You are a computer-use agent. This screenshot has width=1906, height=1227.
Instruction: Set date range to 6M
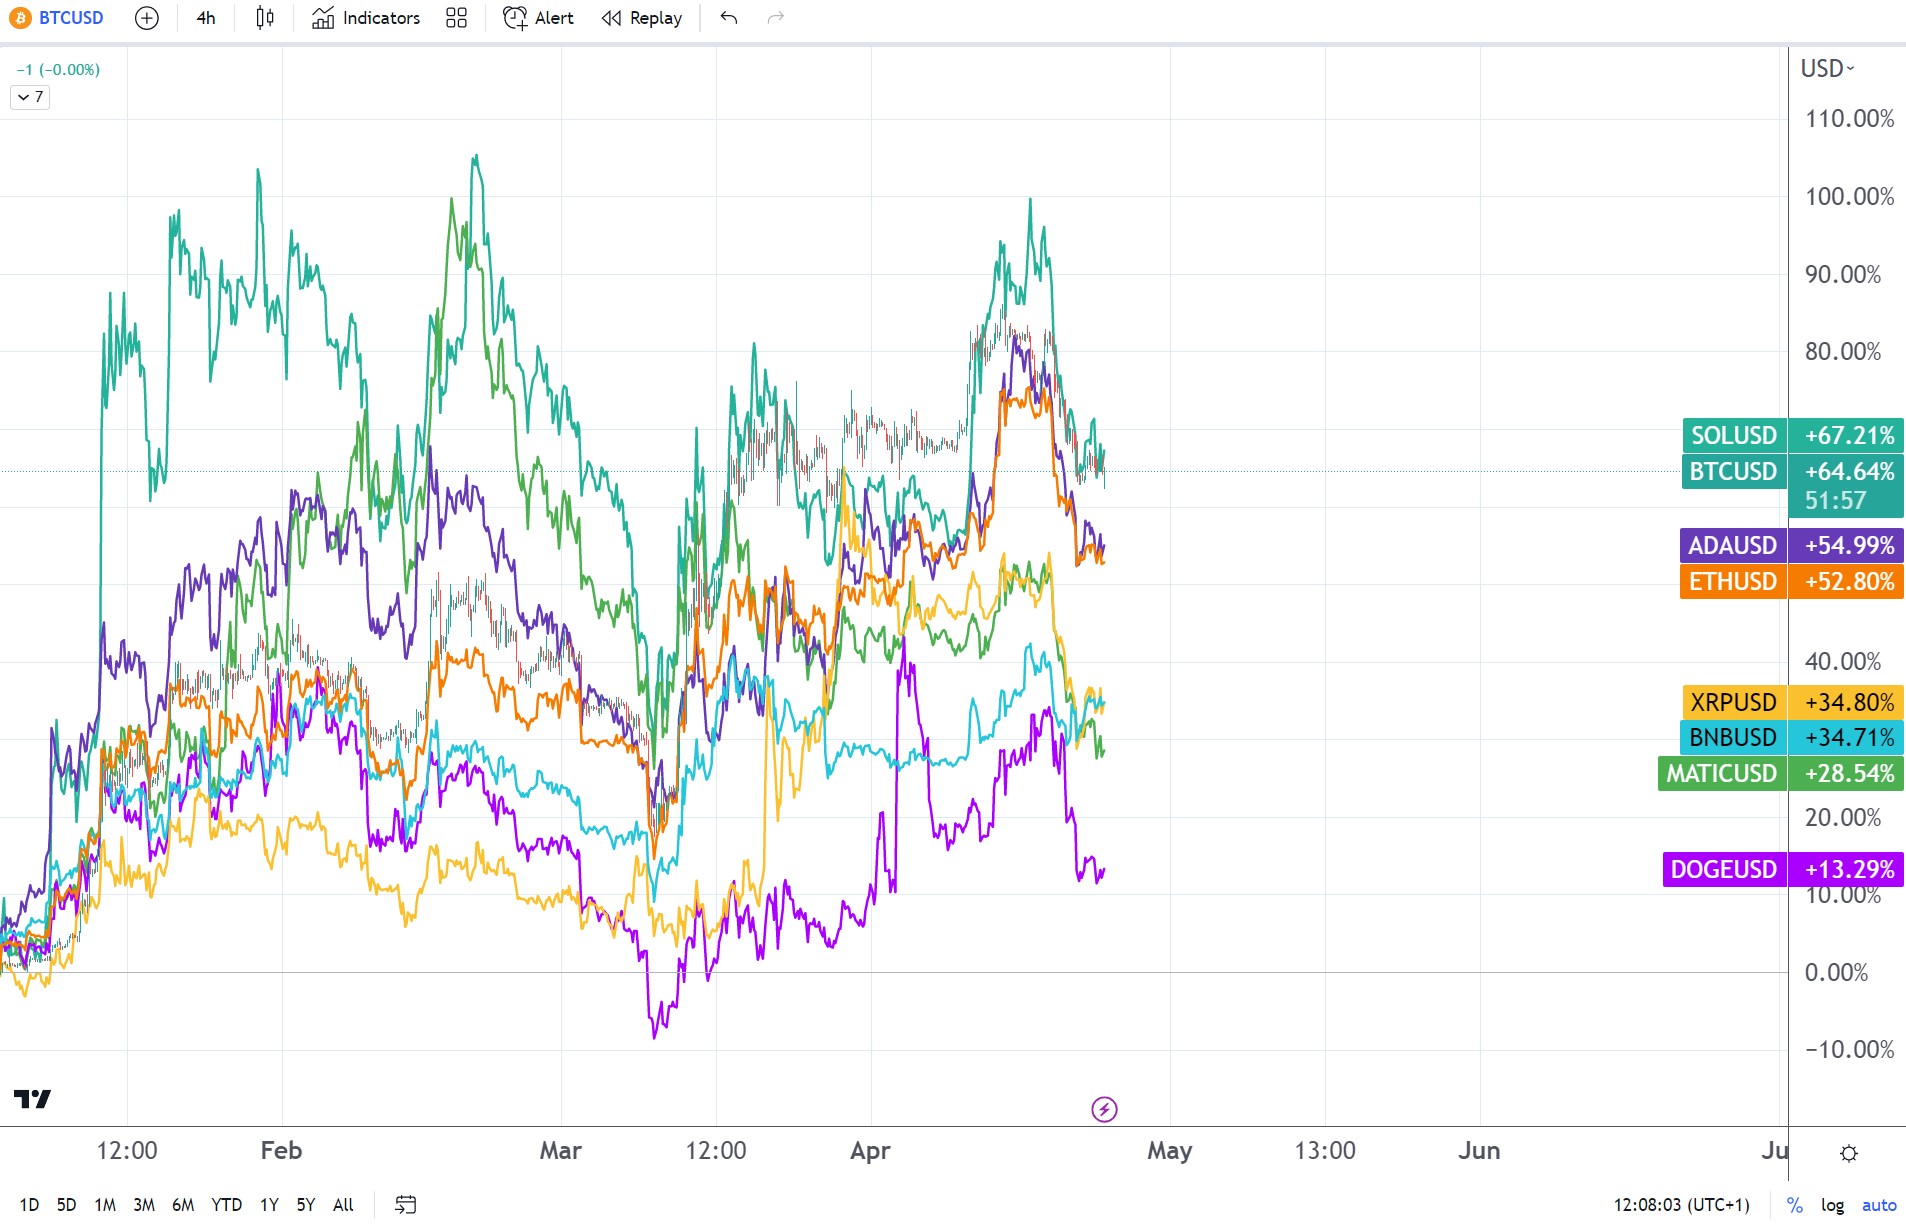click(x=183, y=1205)
